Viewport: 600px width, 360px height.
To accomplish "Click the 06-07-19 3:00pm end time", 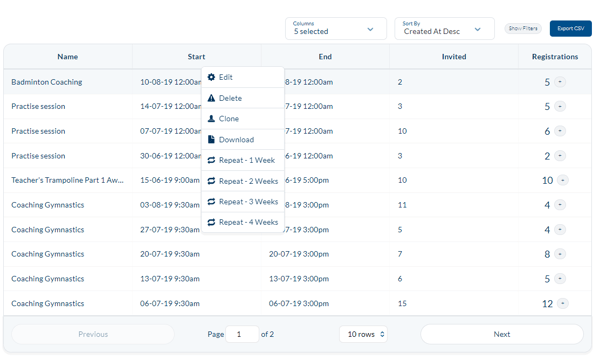I will click(299, 303).
